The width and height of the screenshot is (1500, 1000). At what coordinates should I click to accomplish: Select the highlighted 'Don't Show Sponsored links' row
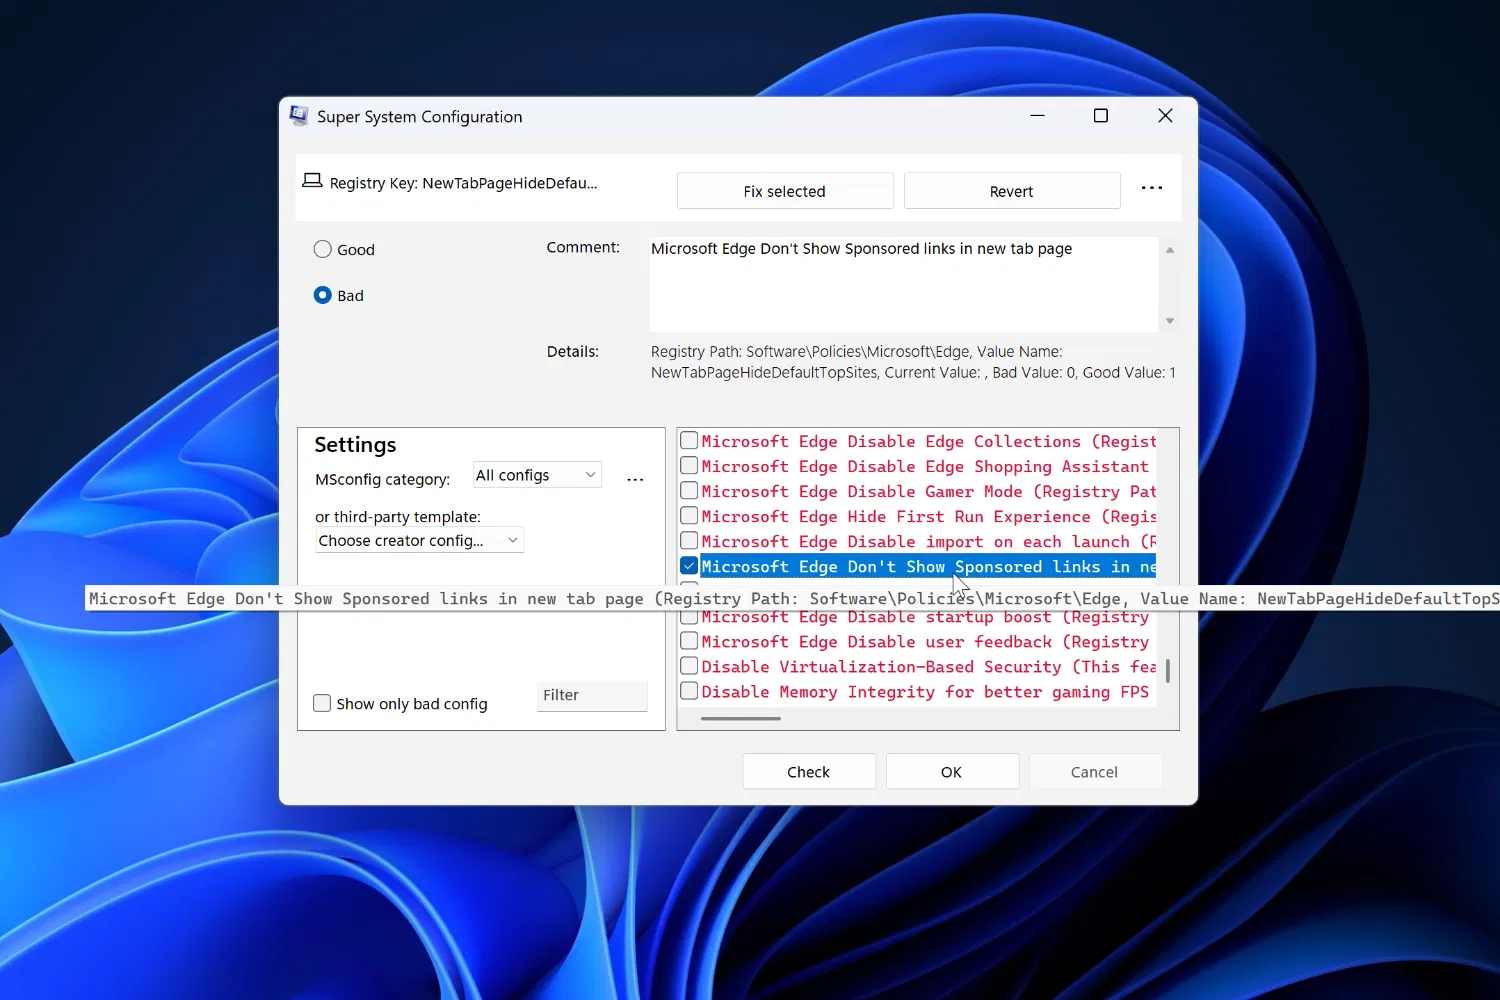[928, 566]
